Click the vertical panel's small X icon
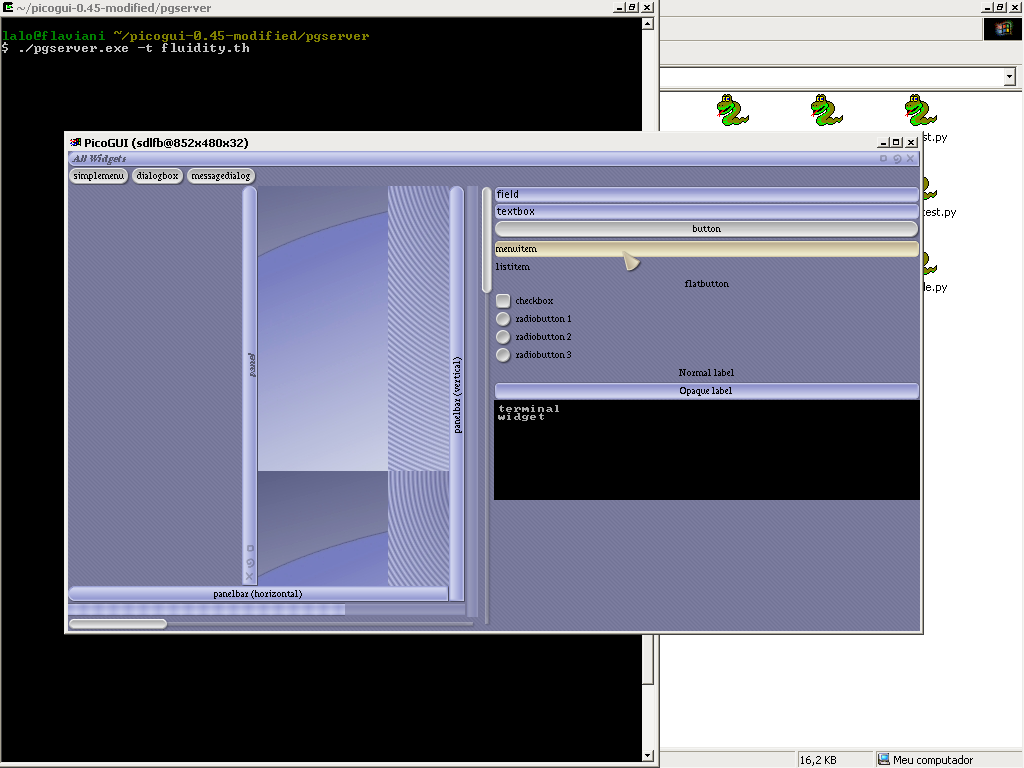 (249, 576)
